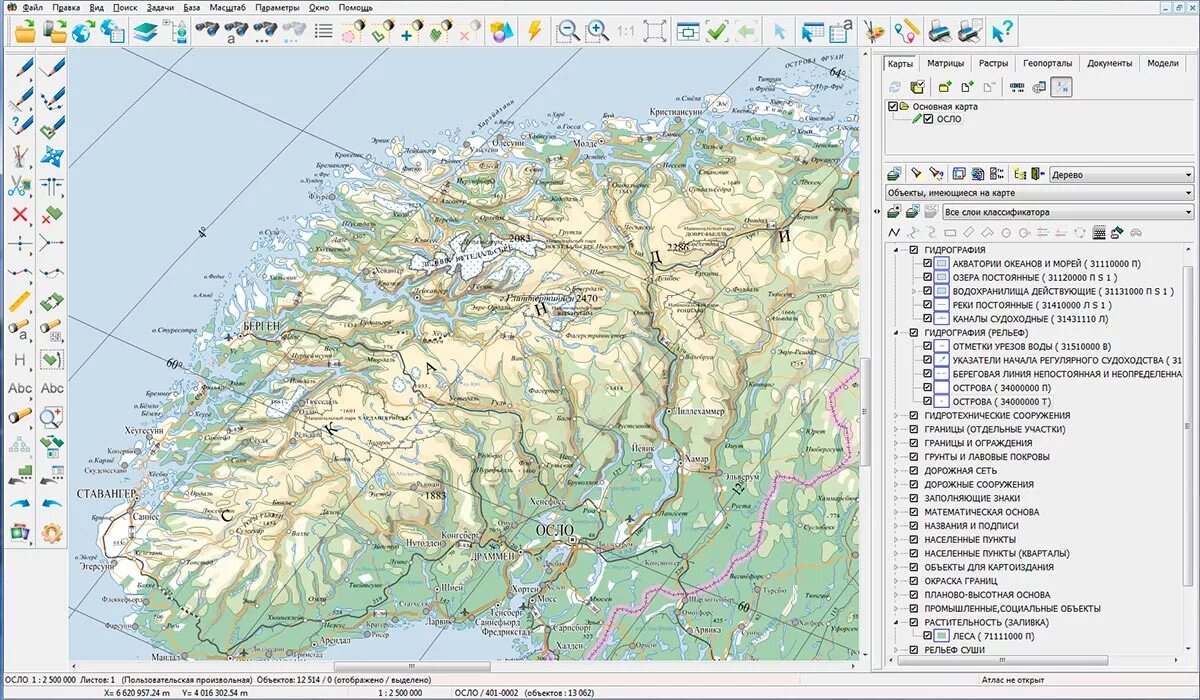Viewport: 1200px width, 700px height.
Task: Toggle РЕКИ ПОСТОЯННЫЕ layer checkbox
Action: [x=927, y=305]
